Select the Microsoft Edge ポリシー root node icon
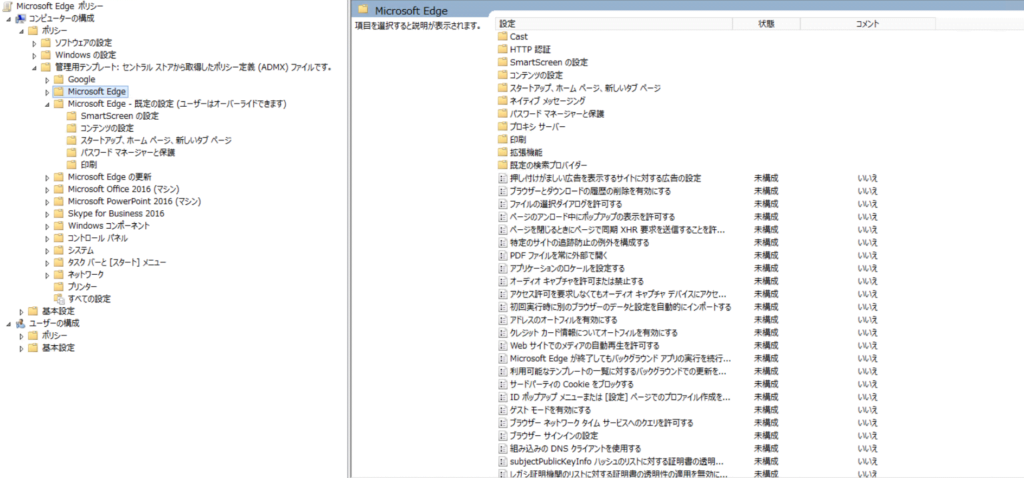 7,6
